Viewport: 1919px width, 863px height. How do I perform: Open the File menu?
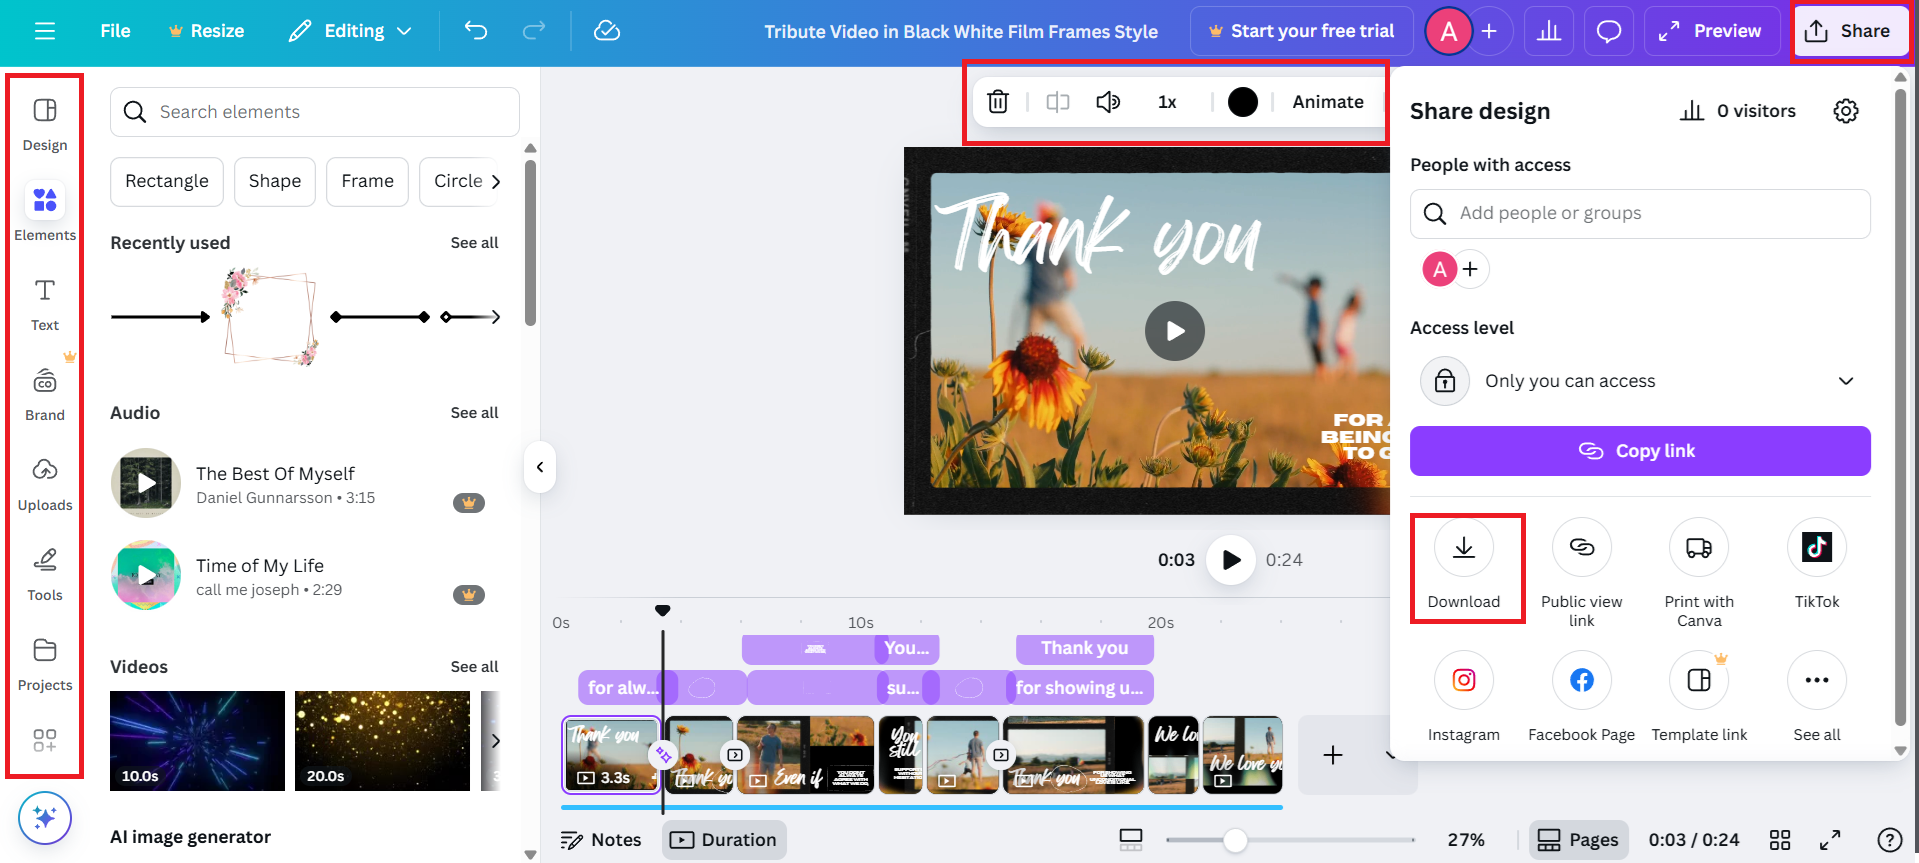coord(115,31)
